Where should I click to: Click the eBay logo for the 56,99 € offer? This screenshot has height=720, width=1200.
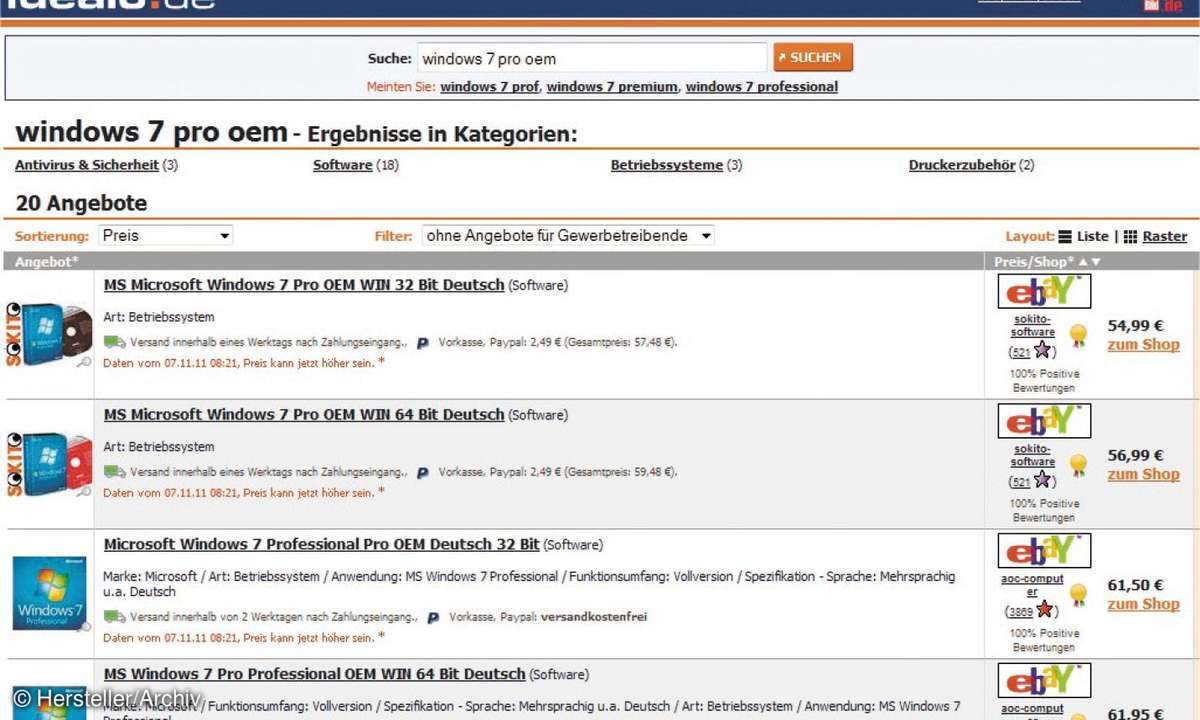coord(1044,421)
